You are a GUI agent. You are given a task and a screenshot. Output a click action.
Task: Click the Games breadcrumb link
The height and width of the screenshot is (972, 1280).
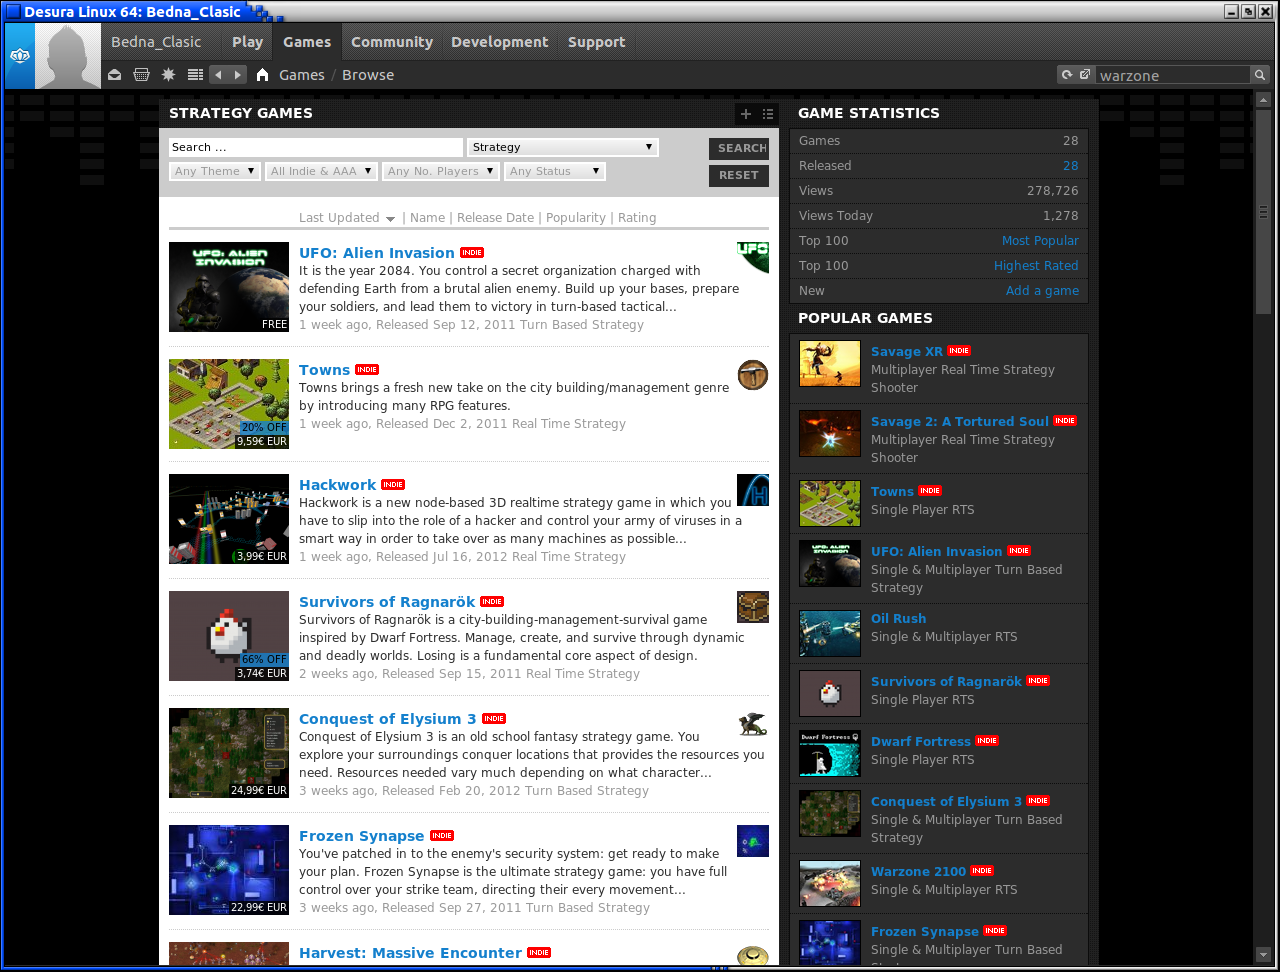click(302, 75)
